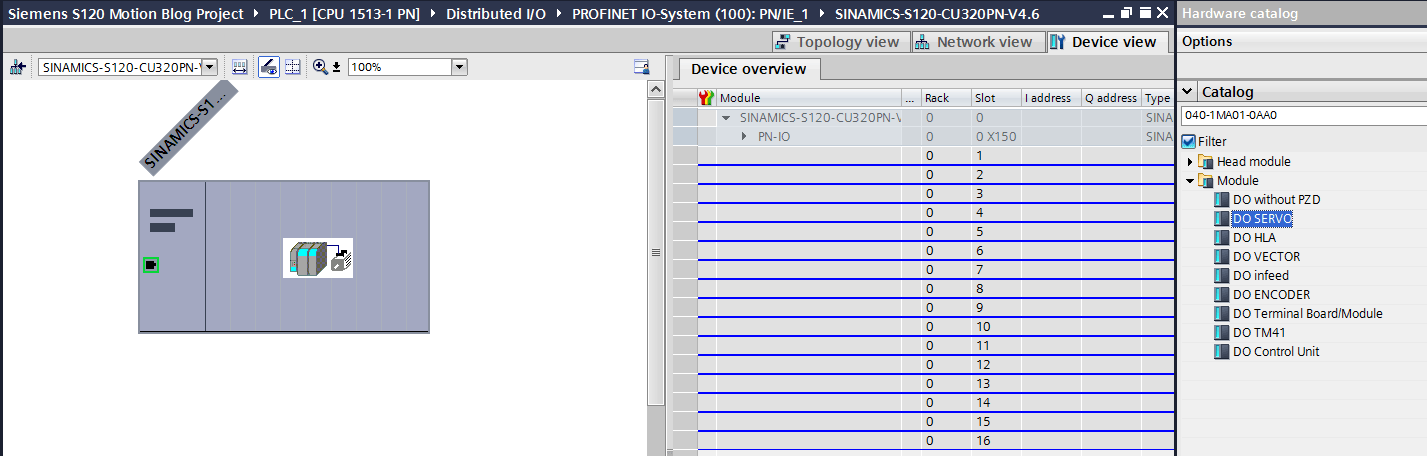Image resolution: width=1427 pixels, height=456 pixels.
Task: Click 'PLC_1 [CPU 1513-1 PN]' breadcrumb
Action: [339, 14]
